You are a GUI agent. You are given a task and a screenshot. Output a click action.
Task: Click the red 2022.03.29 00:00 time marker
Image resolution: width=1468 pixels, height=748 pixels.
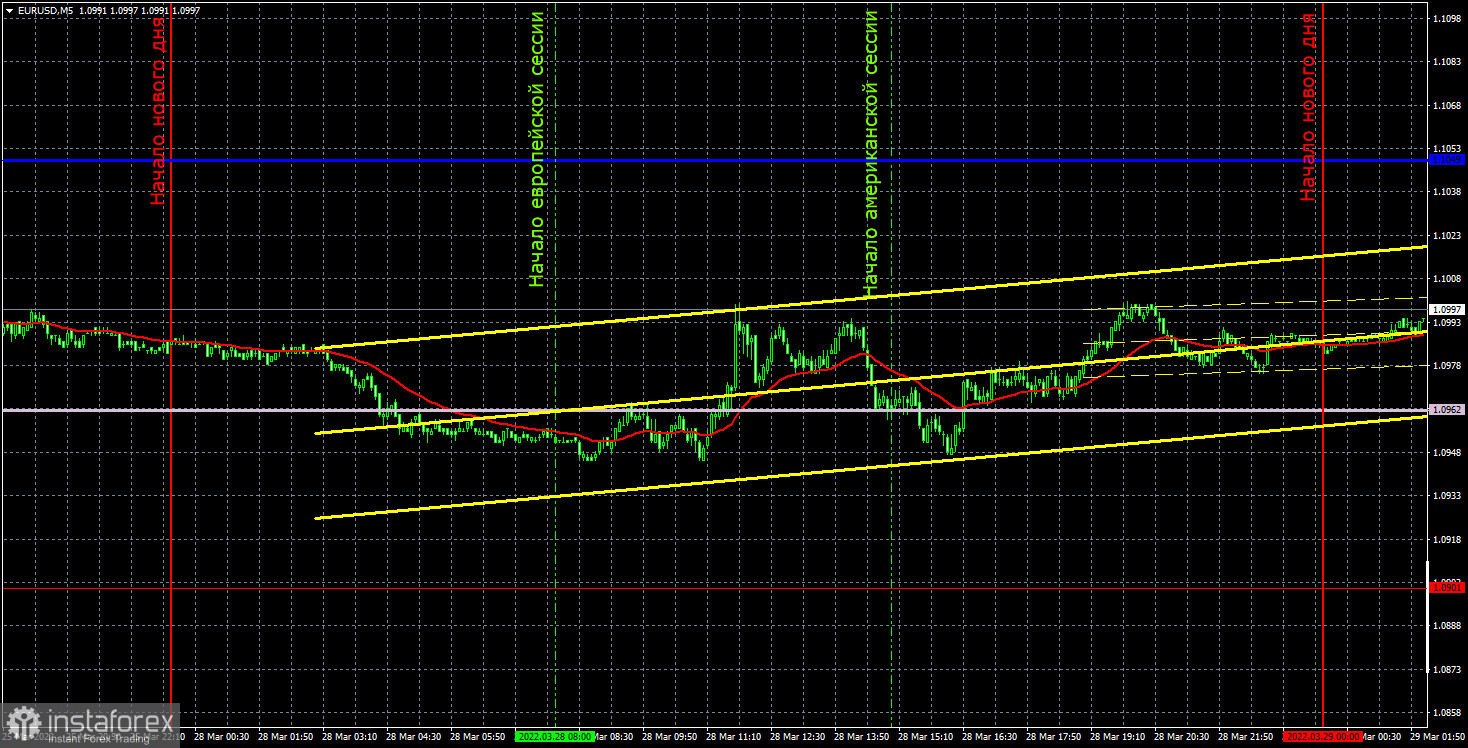pyautogui.click(x=1323, y=736)
